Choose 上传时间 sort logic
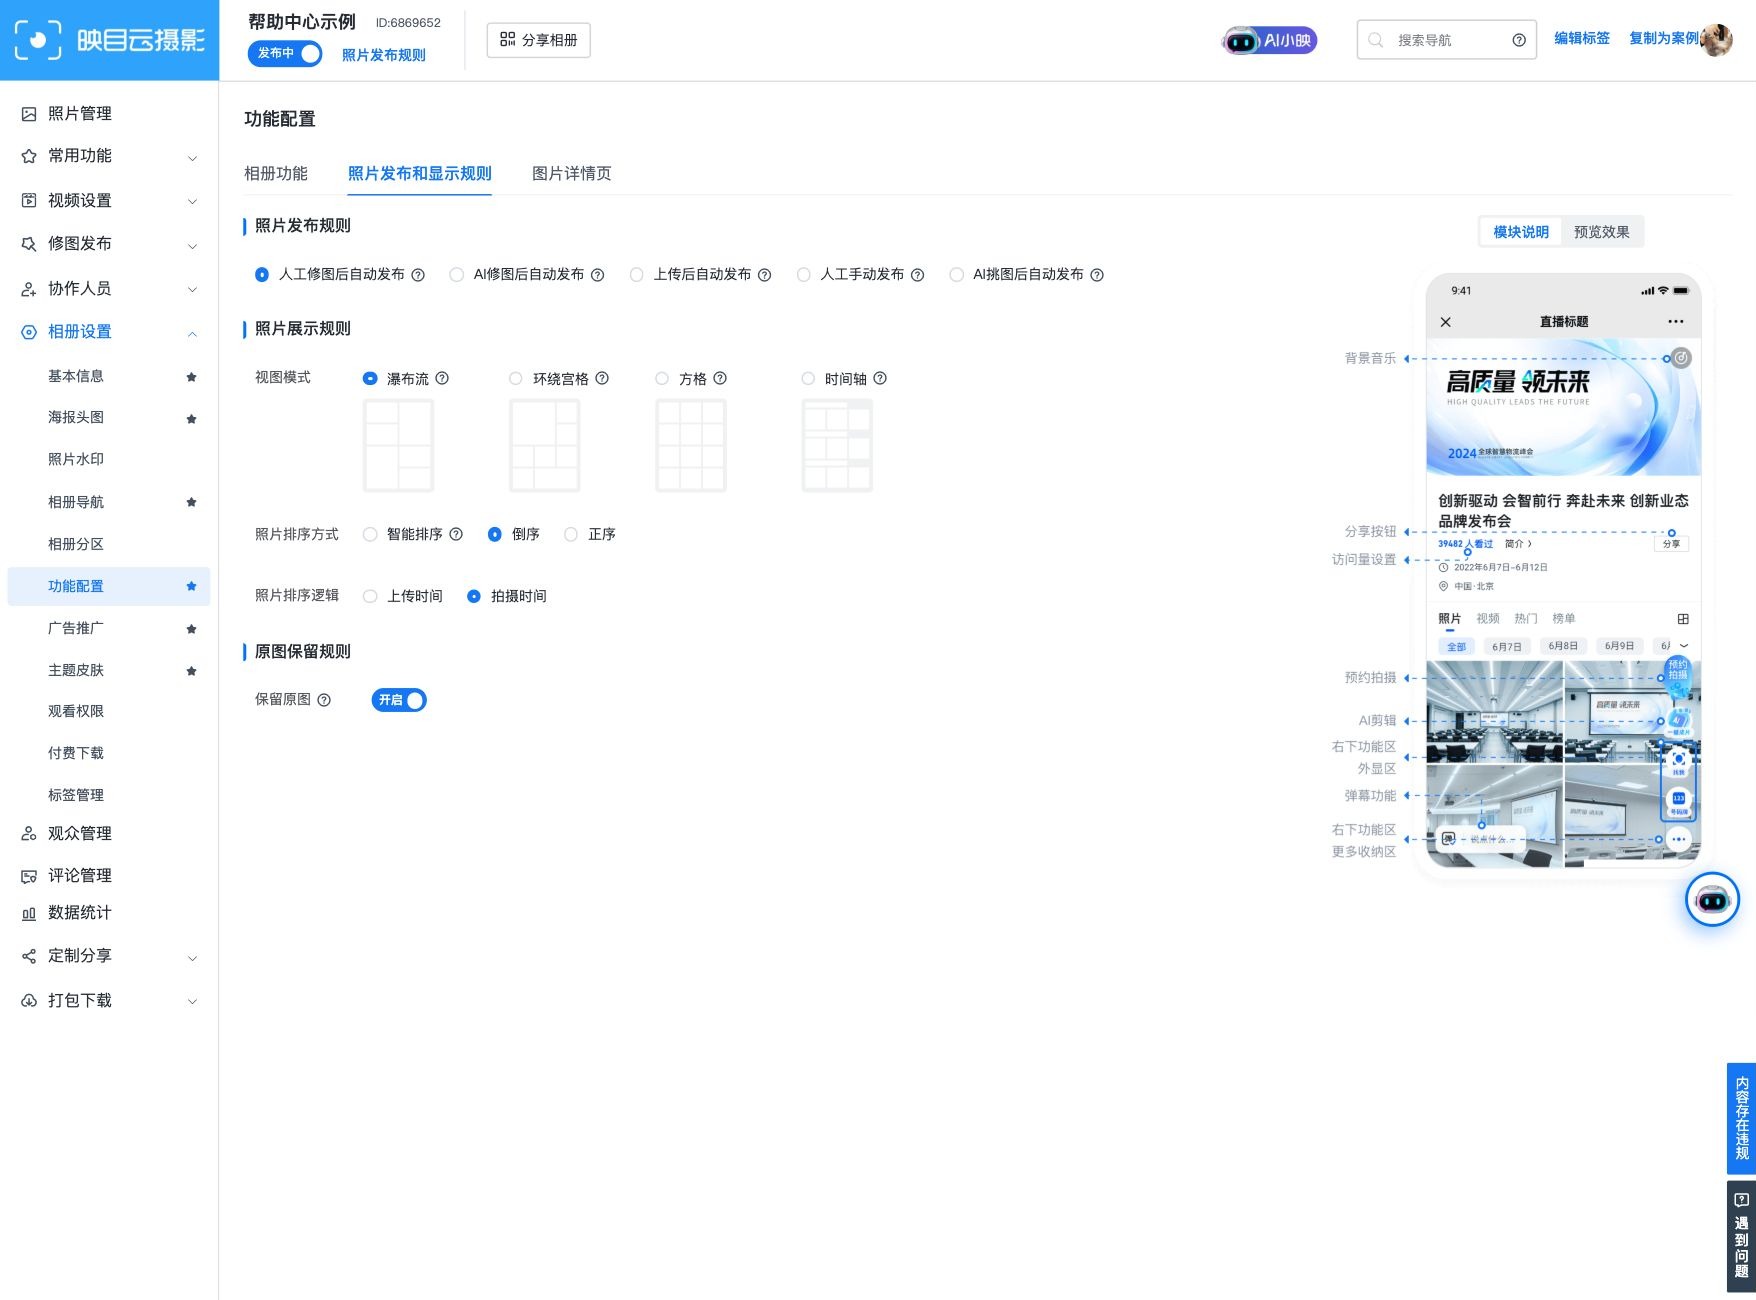This screenshot has width=1756, height=1300. (x=370, y=596)
